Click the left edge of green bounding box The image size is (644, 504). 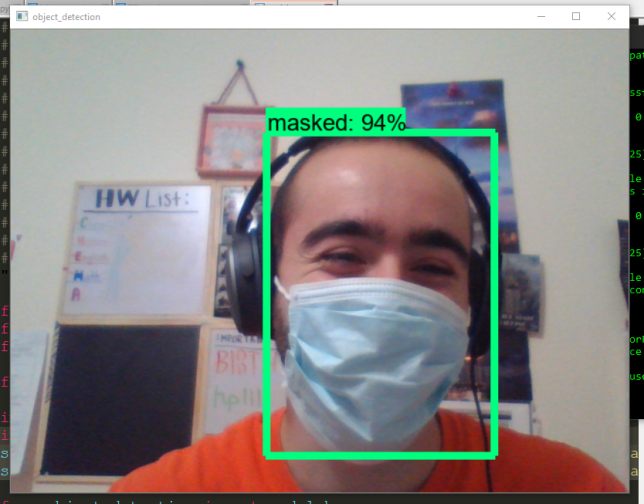[x=268, y=300]
